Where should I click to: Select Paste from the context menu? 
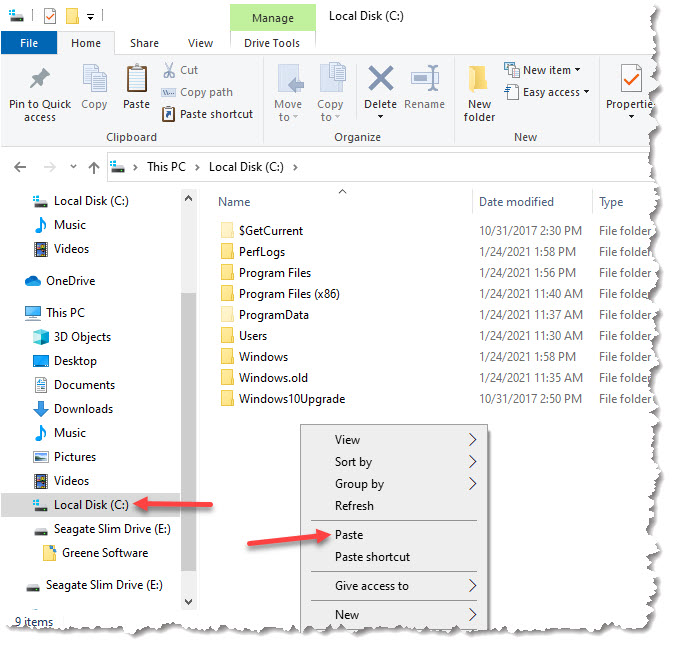click(349, 535)
